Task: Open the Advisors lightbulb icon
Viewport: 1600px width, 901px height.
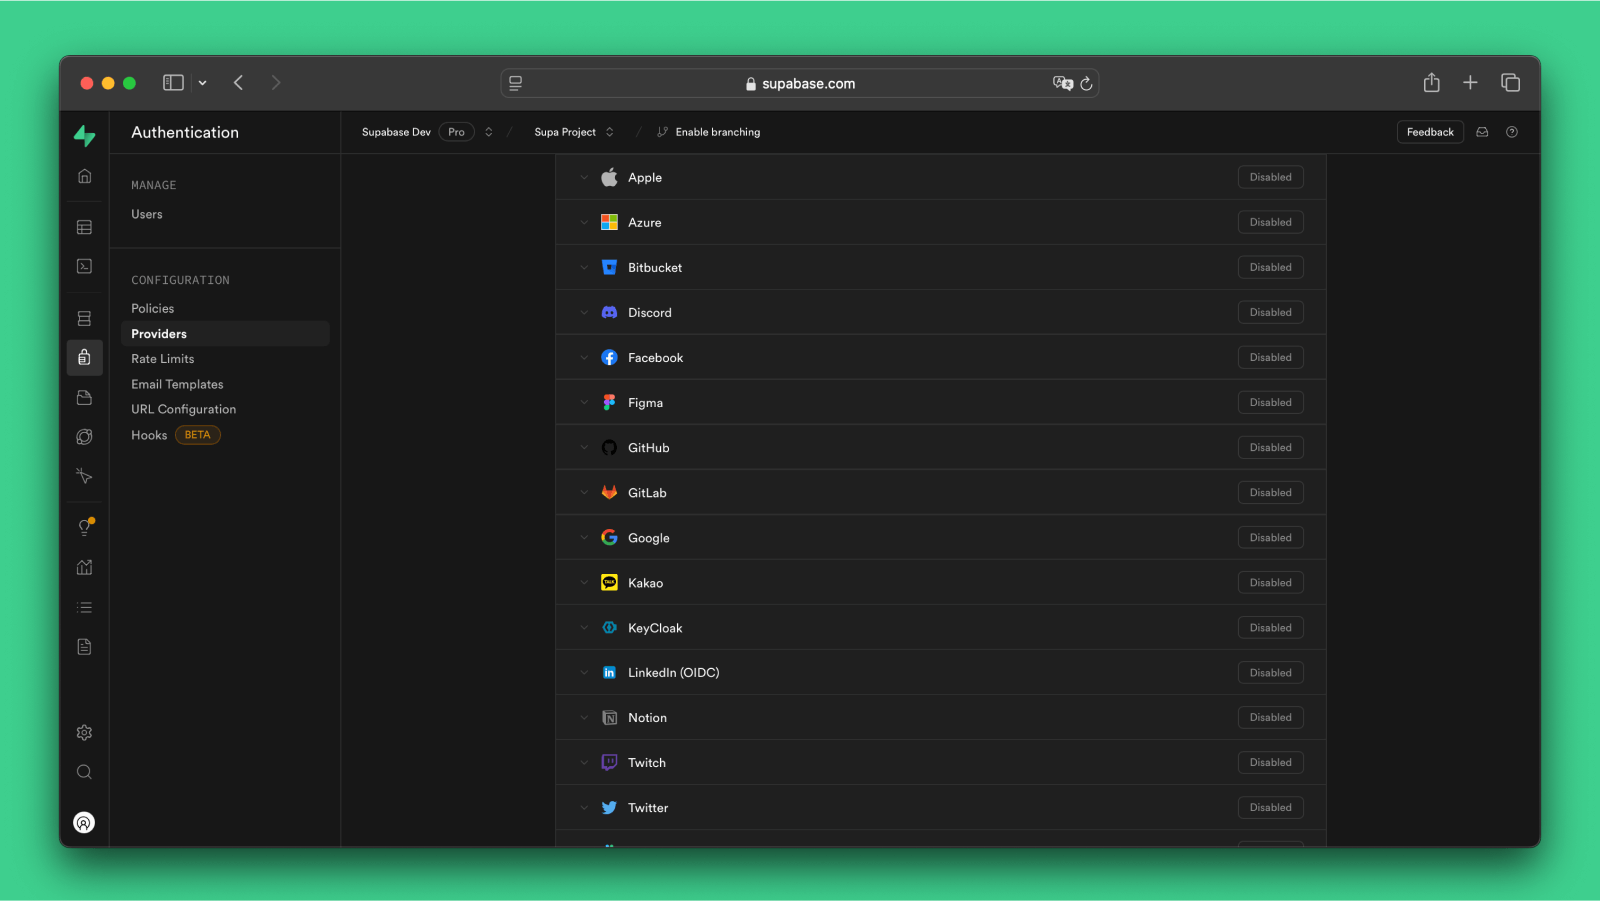Action: point(85,527)
